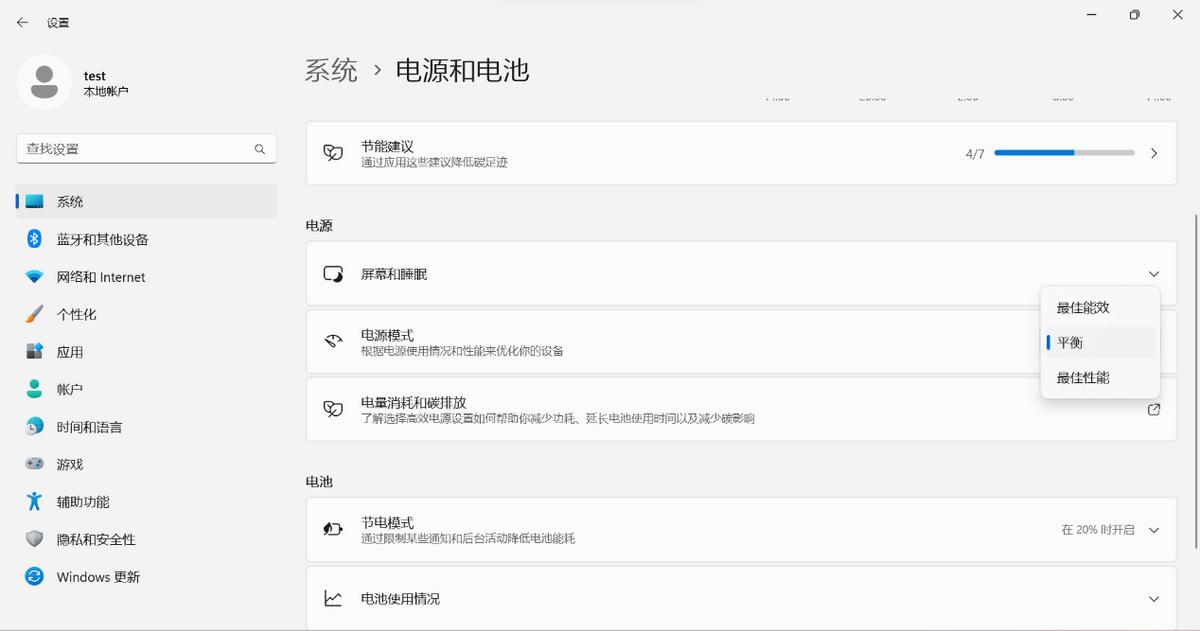This screenshot has height=631, width=1200.
Task: Open Bluetooth and other devices from sidebar
Action: point(29,239)
